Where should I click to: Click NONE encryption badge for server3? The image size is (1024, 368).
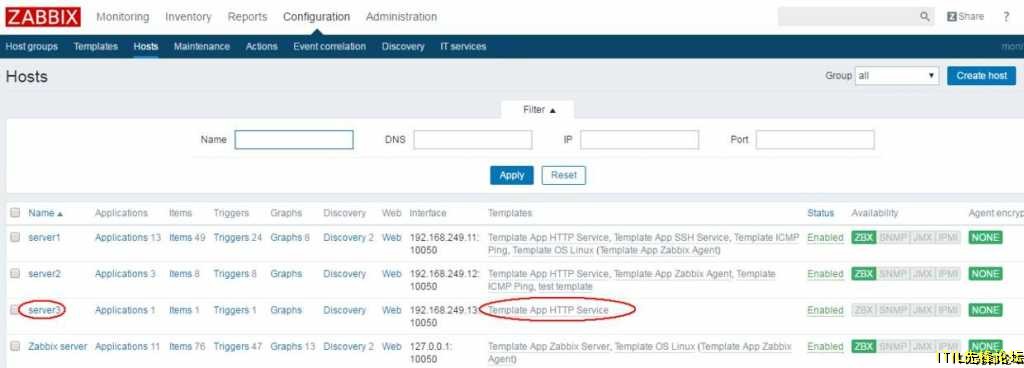985,310
